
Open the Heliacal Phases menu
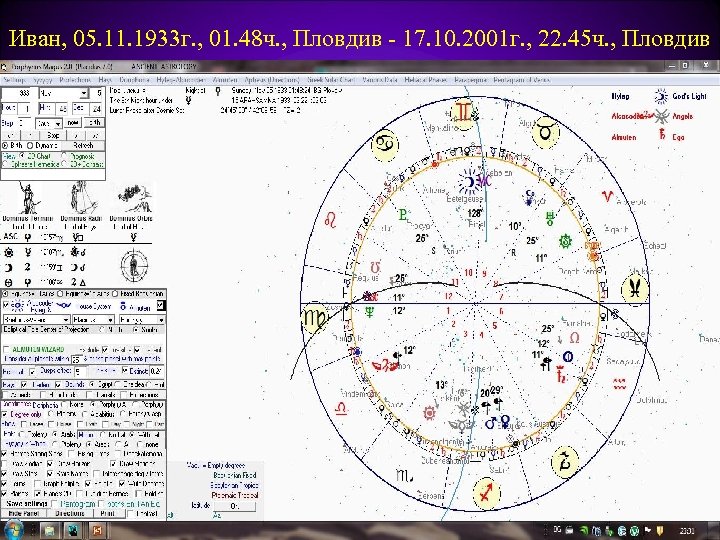pyautogui.click(x=425, y=80)
